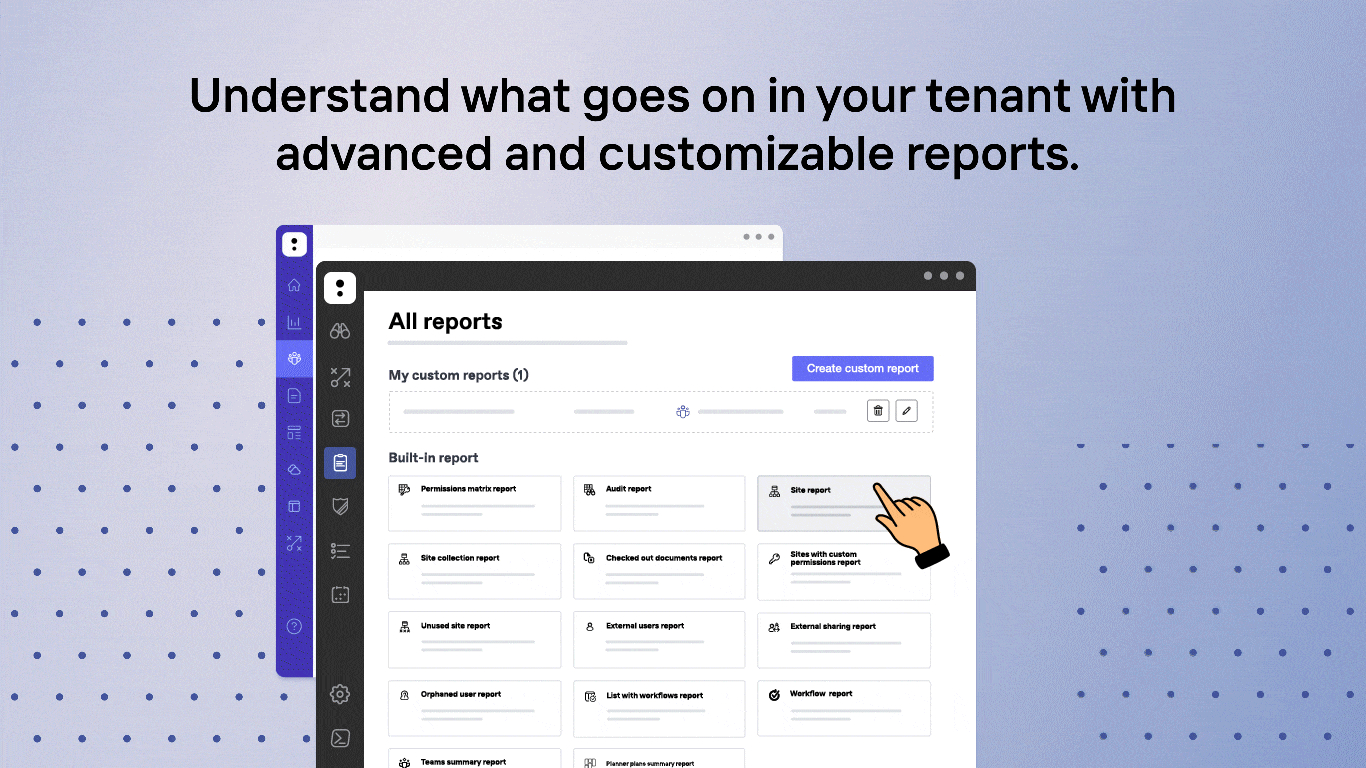Image resolution: width=1366 pixels, height=768 pixels.
Task: Open the home icon on the purple sidebar
Action: [294, 284]
